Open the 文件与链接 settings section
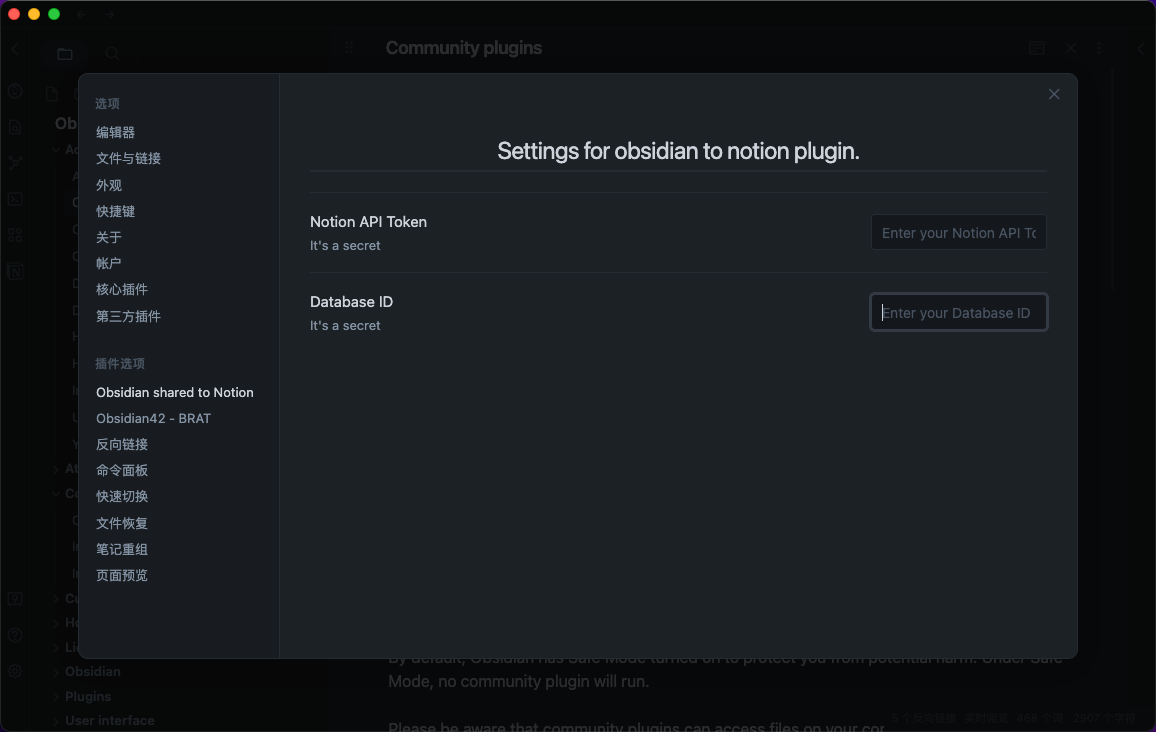Viewport: 1156px width, 732px height. tap(128, 158)
